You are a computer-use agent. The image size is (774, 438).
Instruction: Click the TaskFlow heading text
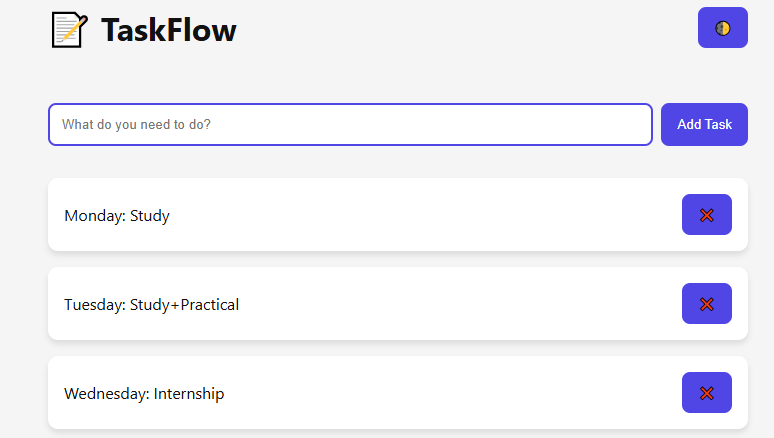[x=169, y=30]
